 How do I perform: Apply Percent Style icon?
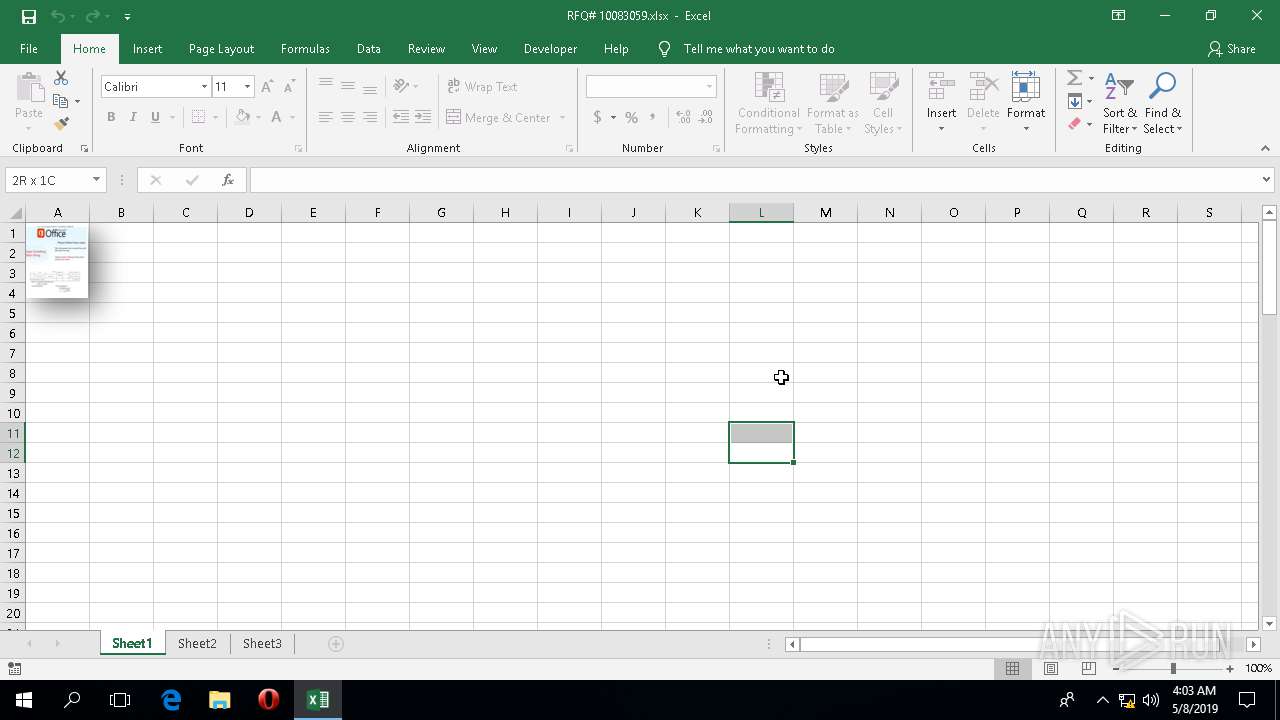pos(631,117)
